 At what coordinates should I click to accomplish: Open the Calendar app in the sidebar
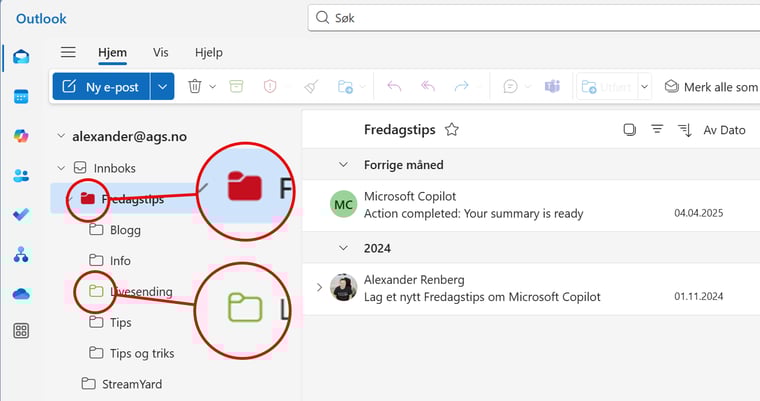(x=21, y=96)
